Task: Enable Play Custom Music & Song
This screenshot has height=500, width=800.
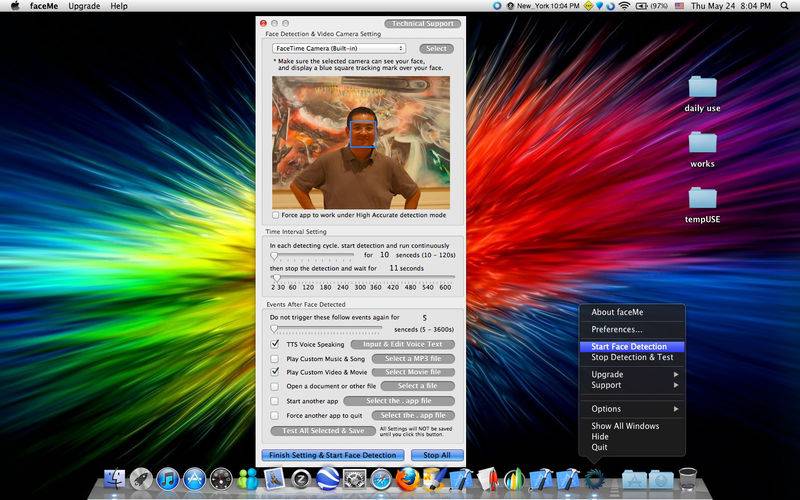Action: click(x=275, y=358)
